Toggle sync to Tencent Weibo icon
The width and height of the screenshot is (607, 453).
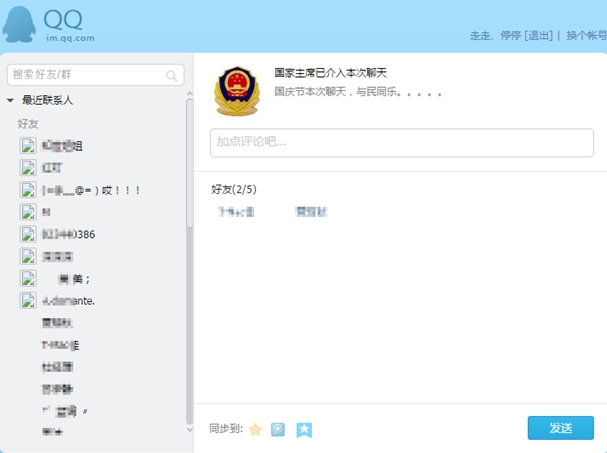click(278, 429)
